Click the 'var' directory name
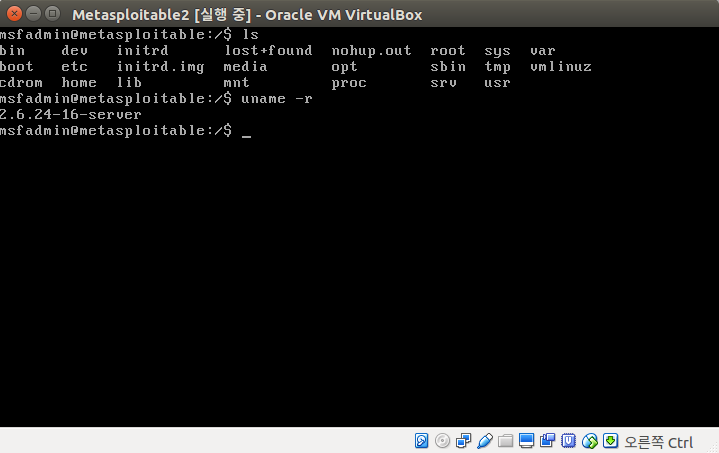Screen dimensions: 719x453 point(543,50)
